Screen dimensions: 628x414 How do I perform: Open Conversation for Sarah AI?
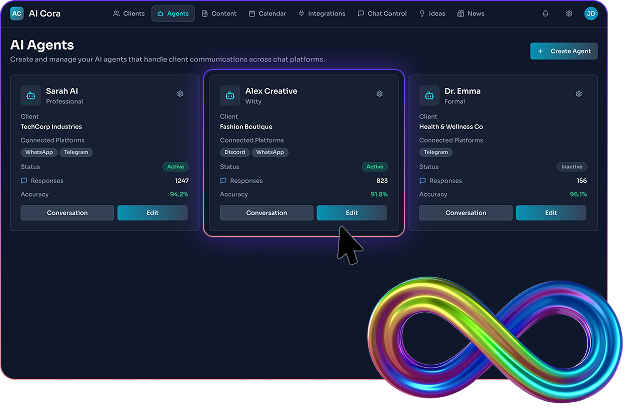point(67,213)
